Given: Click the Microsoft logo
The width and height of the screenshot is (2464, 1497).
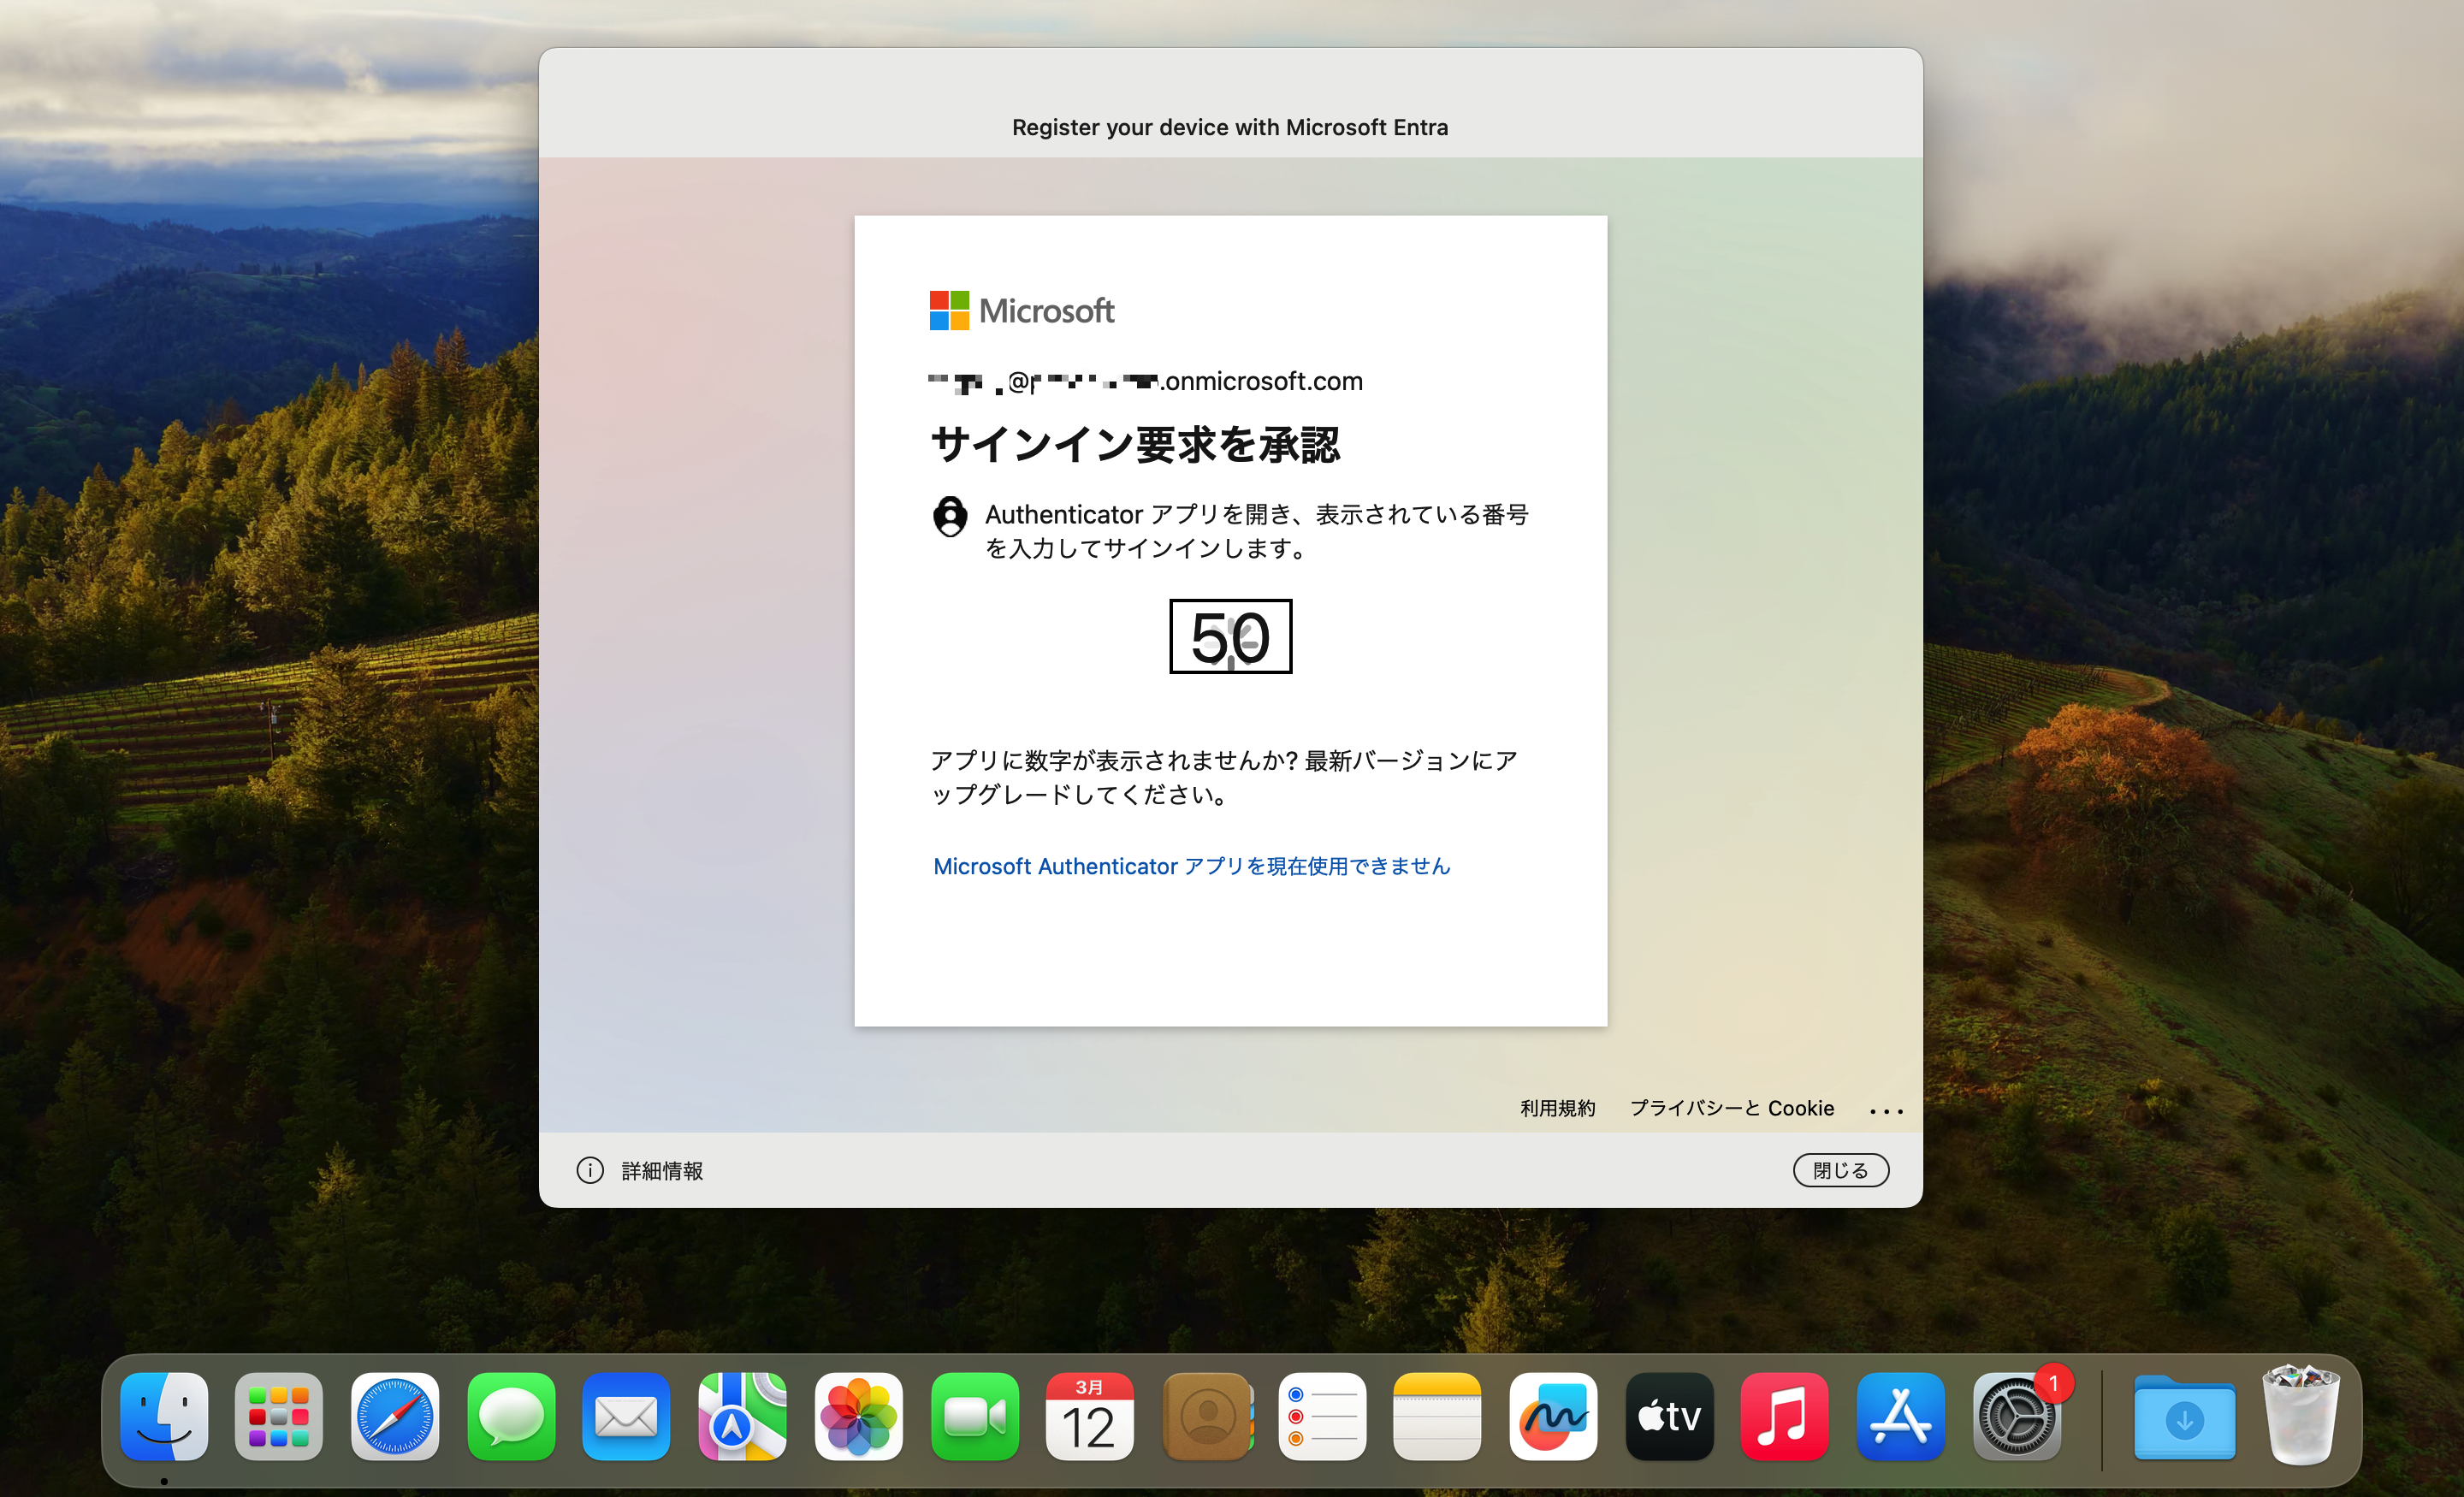Looking at the screenshot, I should tap(1022, 310).
